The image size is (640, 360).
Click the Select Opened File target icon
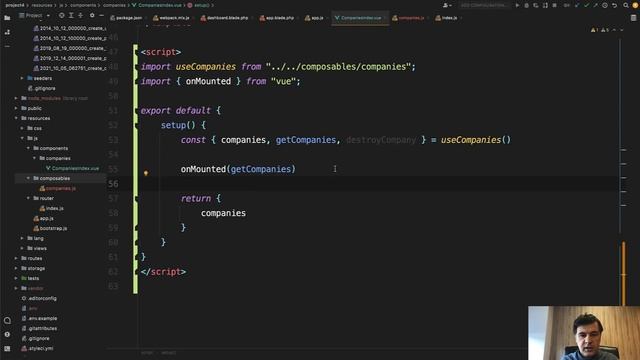pyautogui.click(x=62, y=16)
